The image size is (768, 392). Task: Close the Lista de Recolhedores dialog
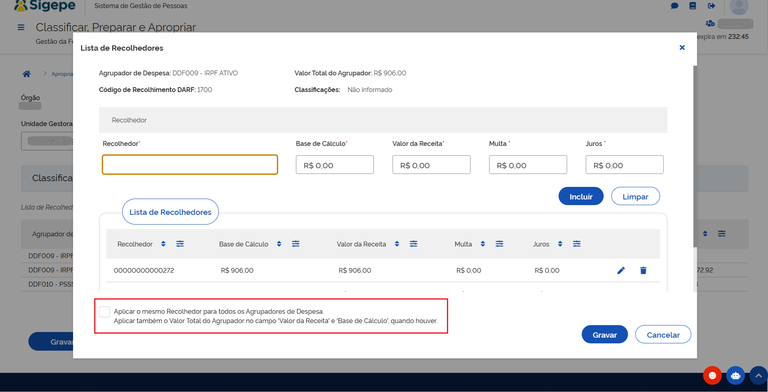[682, 48]
